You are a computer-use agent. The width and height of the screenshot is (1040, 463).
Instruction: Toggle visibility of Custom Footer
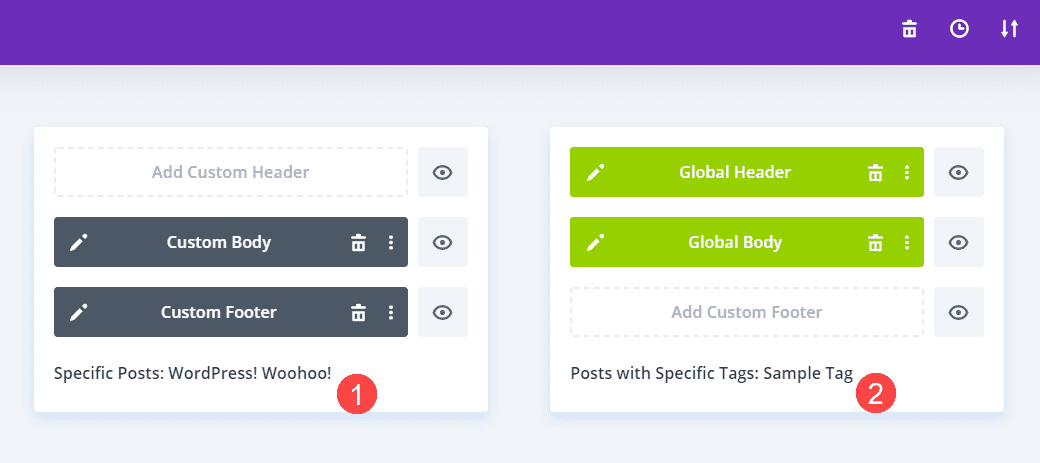coord(443,312)
